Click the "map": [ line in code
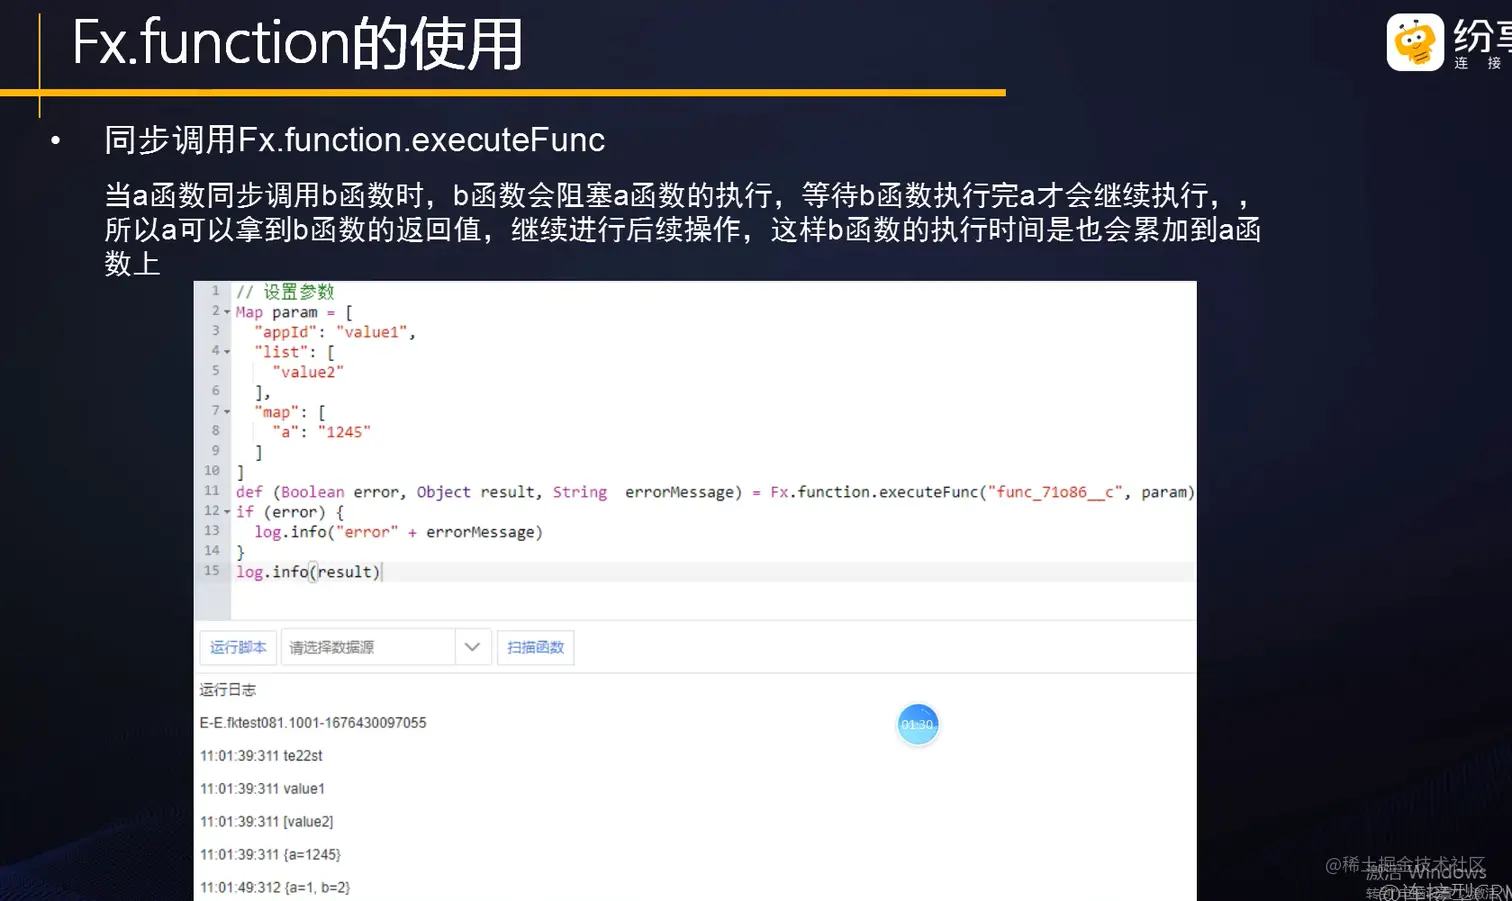 click(x=290, y=412)
